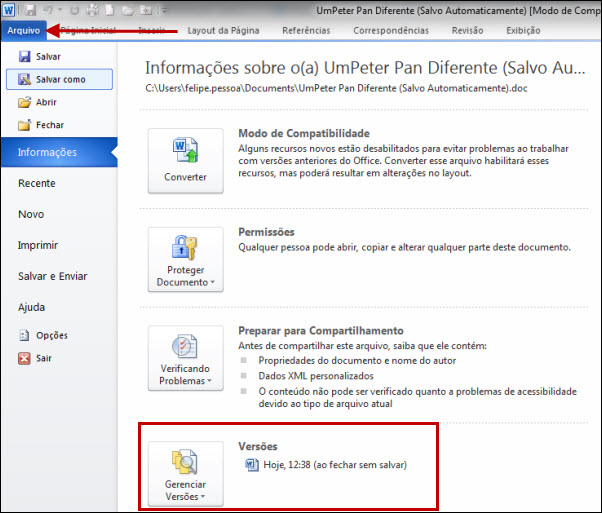The width and height of the screenshot is (602, 513).
Task: Click the Converter document button
Action: pyautogui.click(x=185, y=161)
